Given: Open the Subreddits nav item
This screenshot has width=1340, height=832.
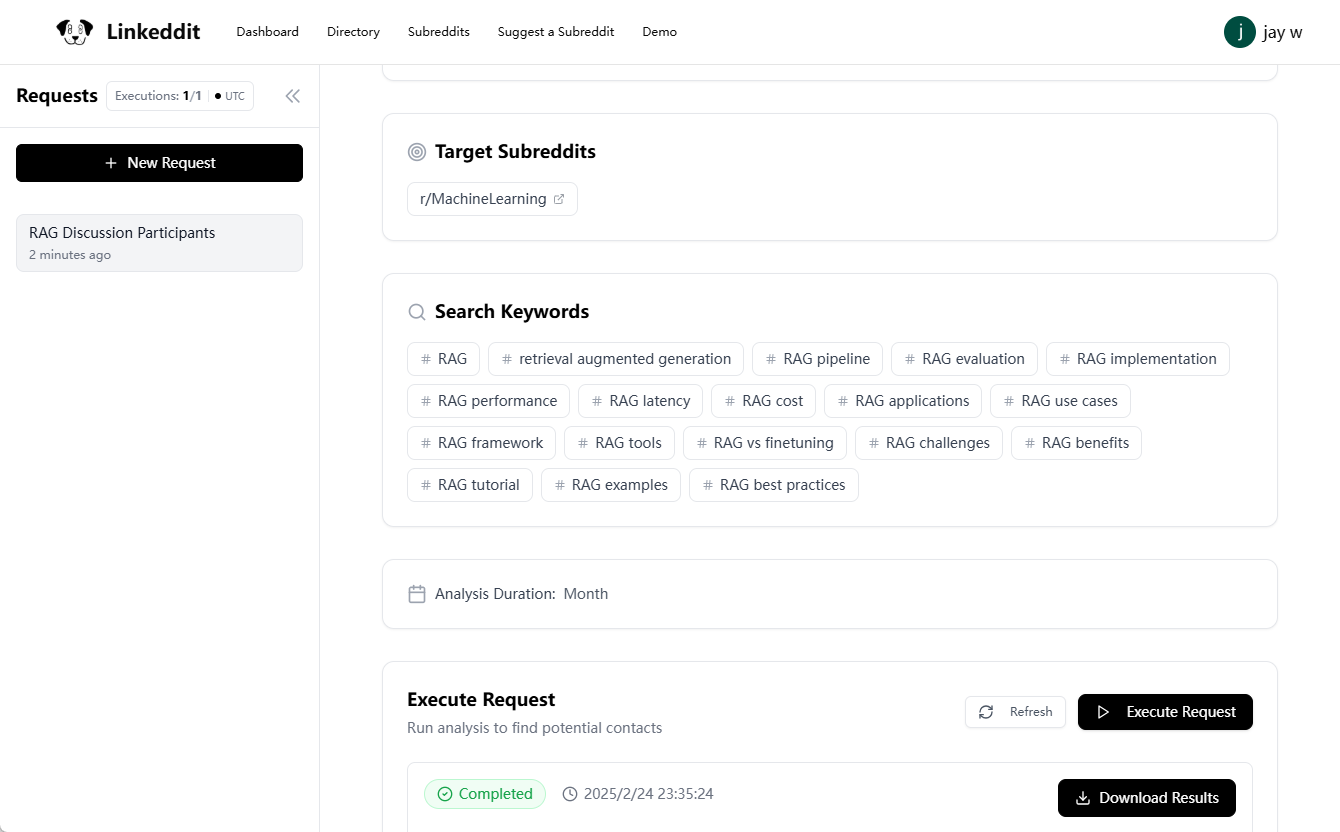Looking at the screenshot, I should tap(439, 32).
